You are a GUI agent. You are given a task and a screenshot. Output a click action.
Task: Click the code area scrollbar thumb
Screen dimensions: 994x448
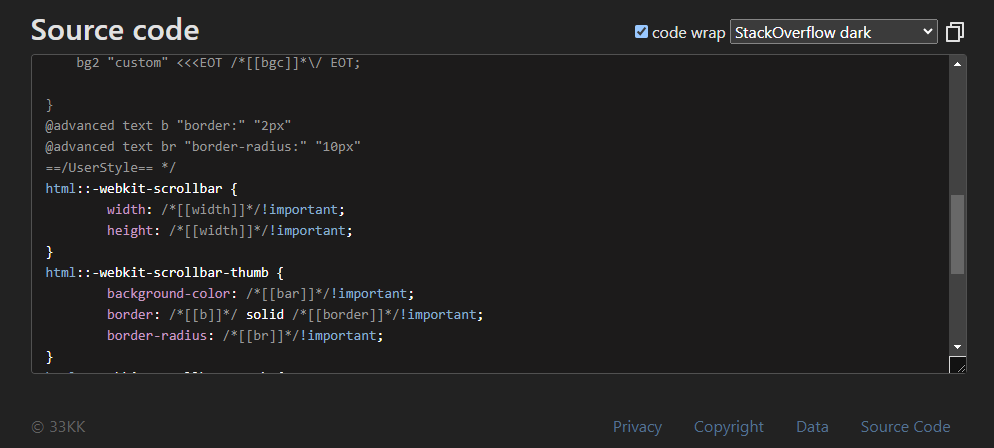957,234
